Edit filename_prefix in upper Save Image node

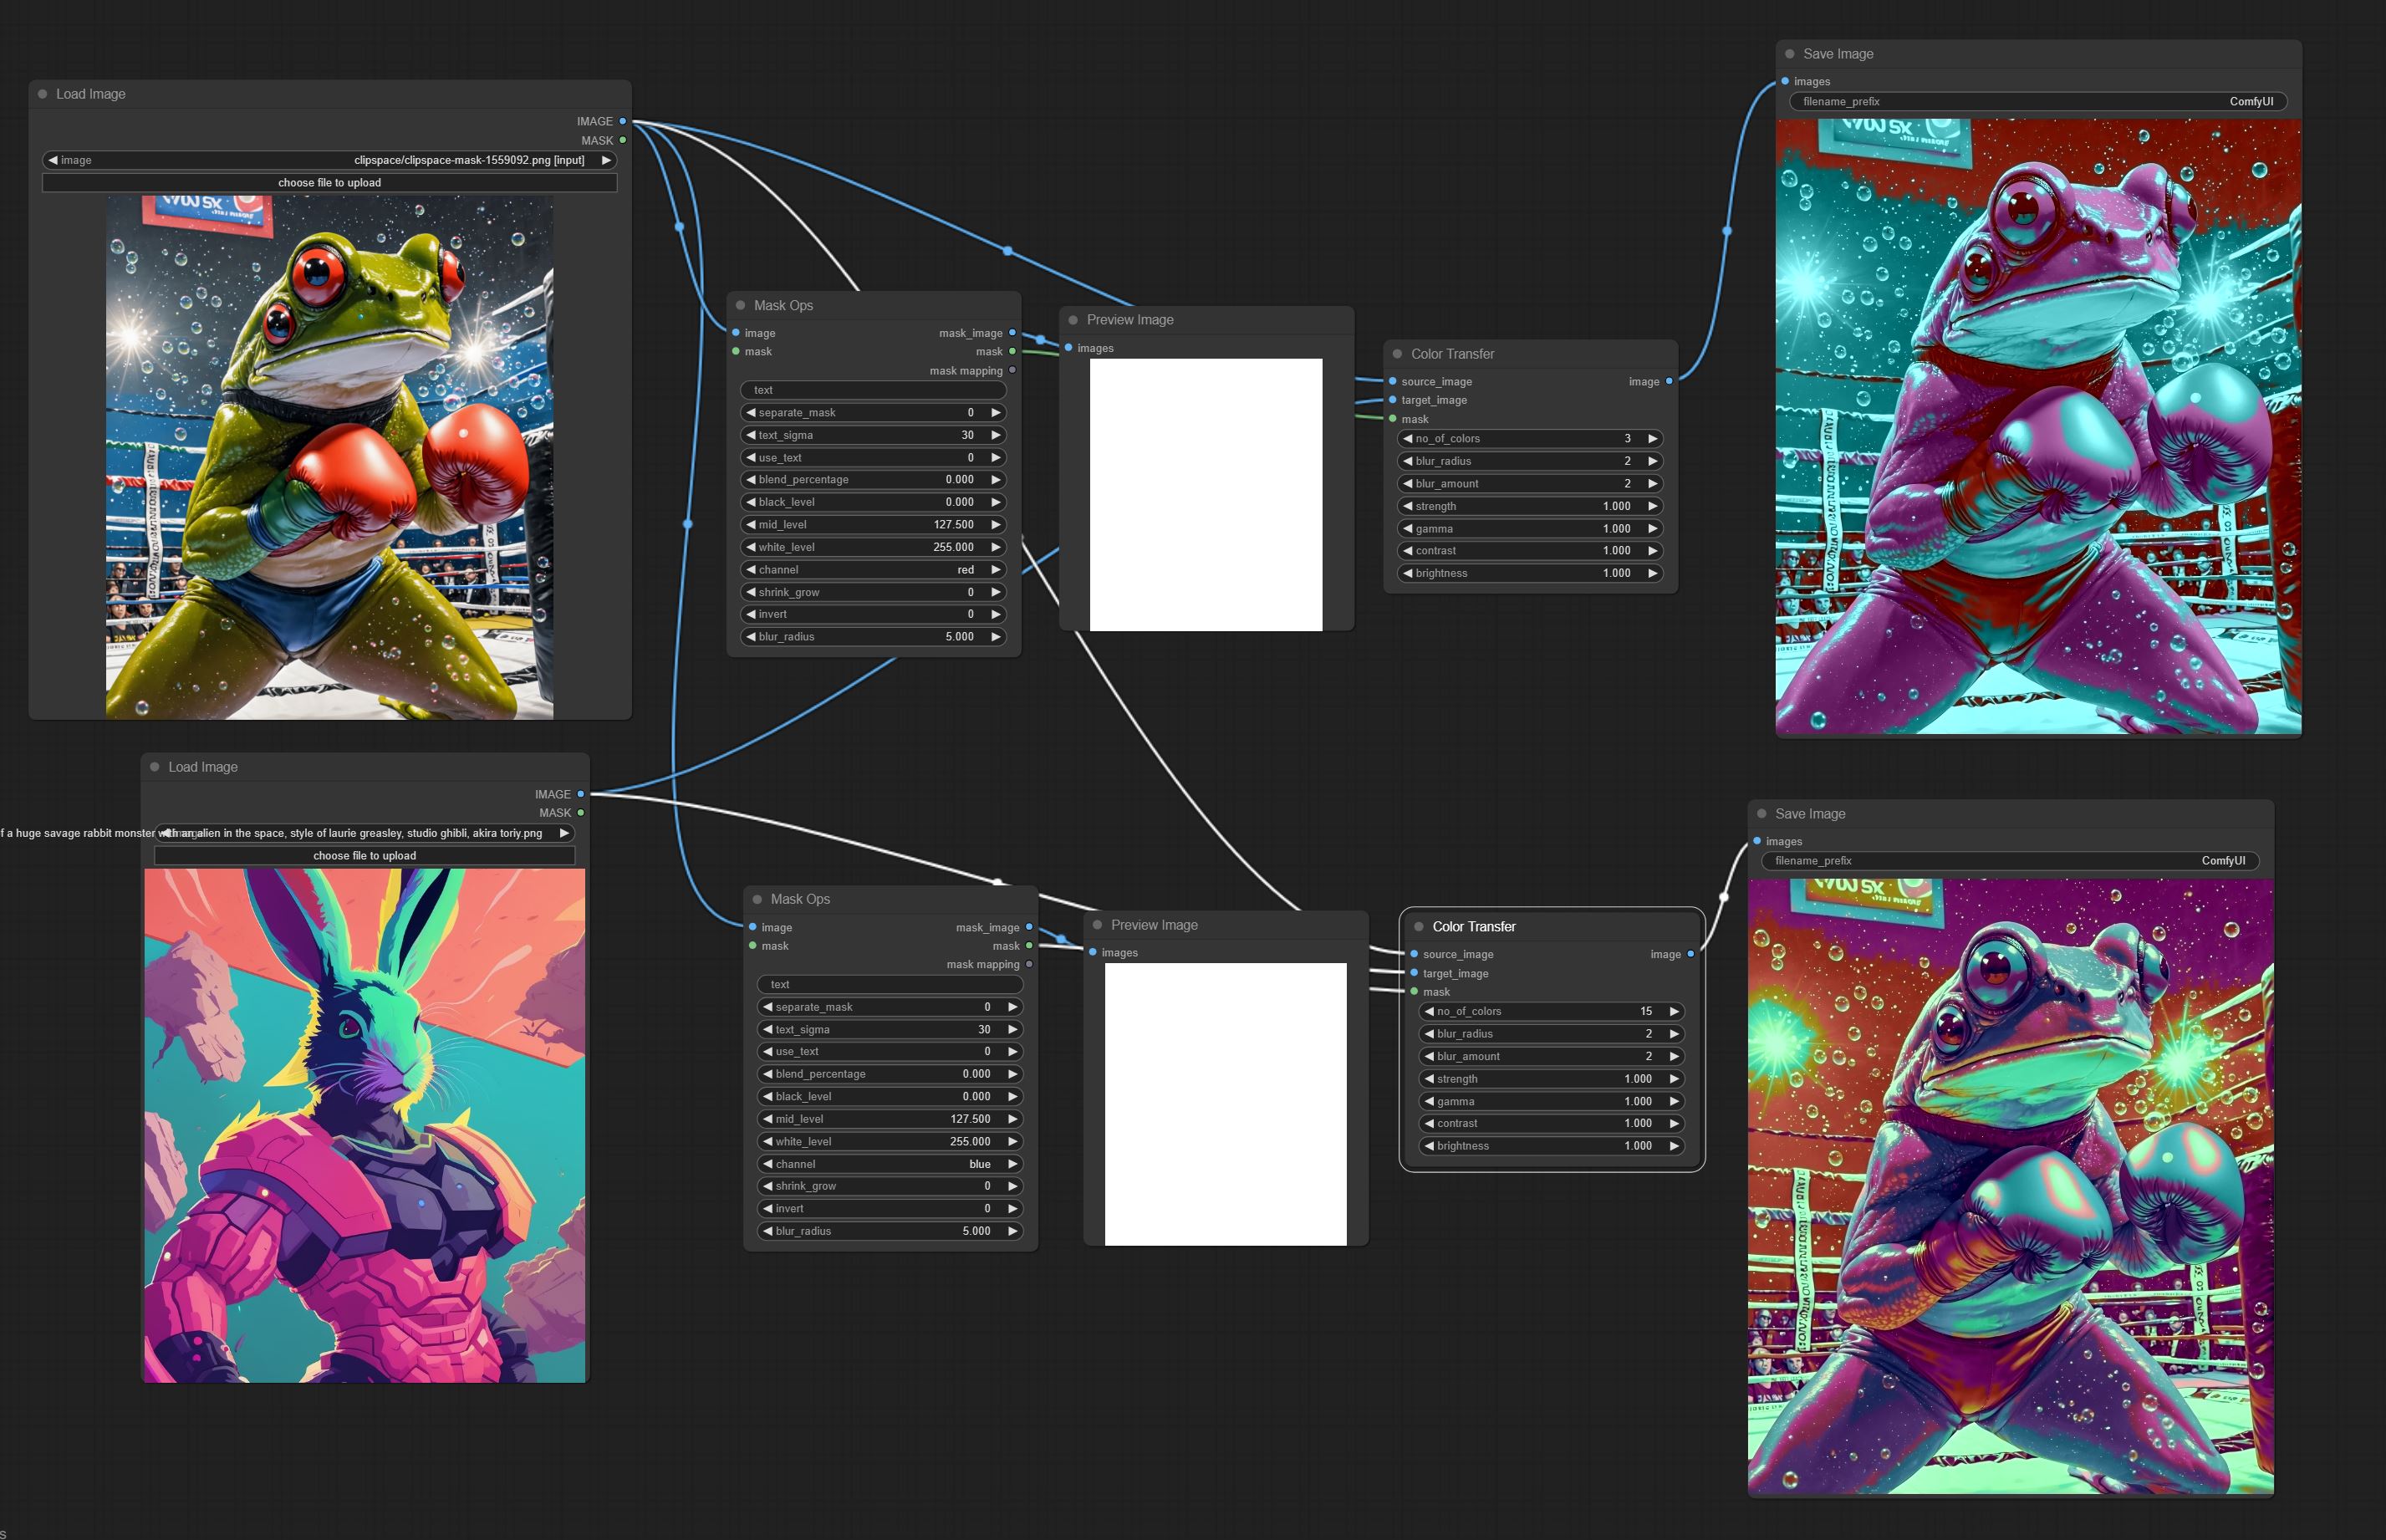click(2037, 102)
